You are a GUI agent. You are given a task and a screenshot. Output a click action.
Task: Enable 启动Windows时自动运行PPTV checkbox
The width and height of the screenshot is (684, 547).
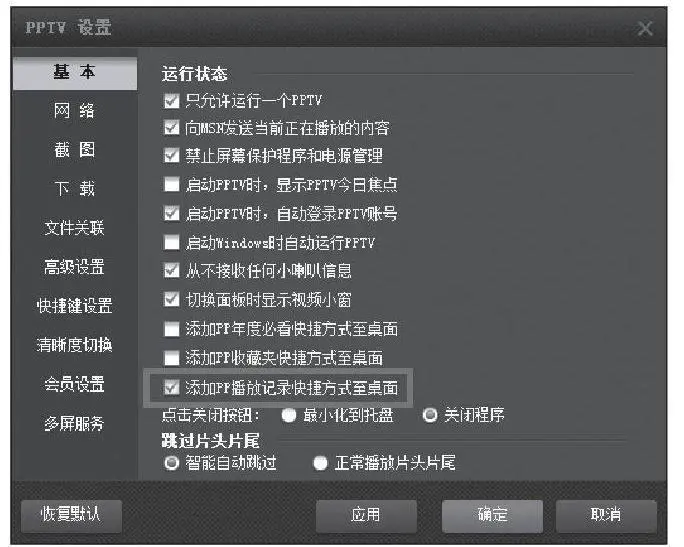(171, 242)
